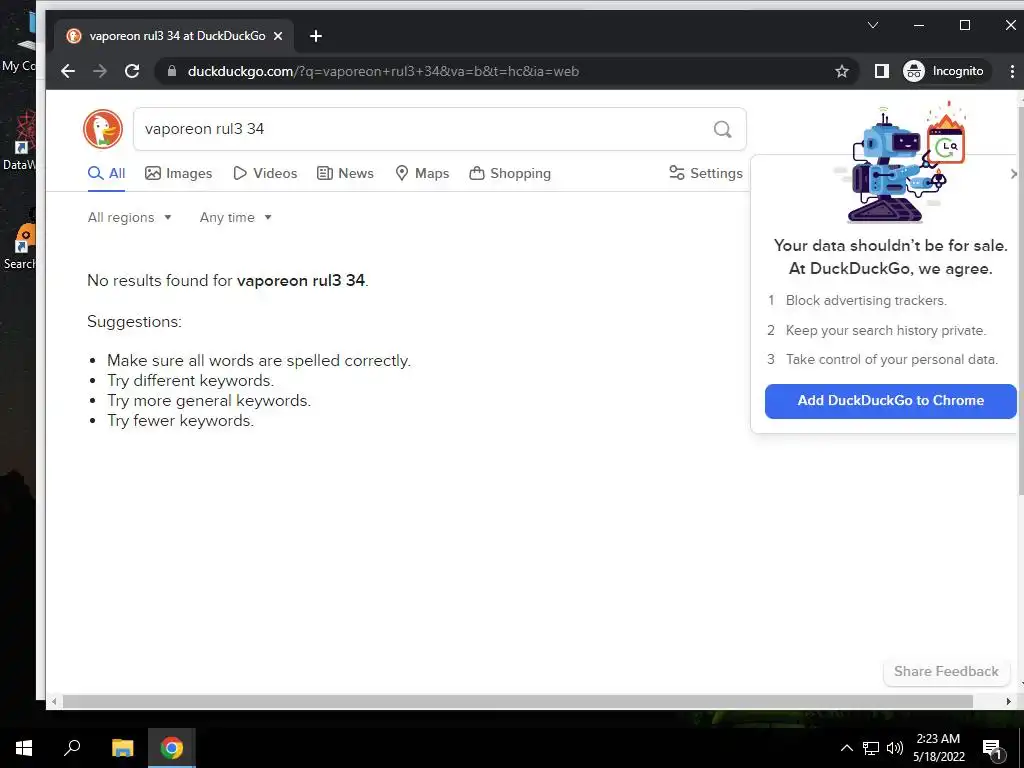
Task: Click the Share Feedback button
Action: (946, 671)
